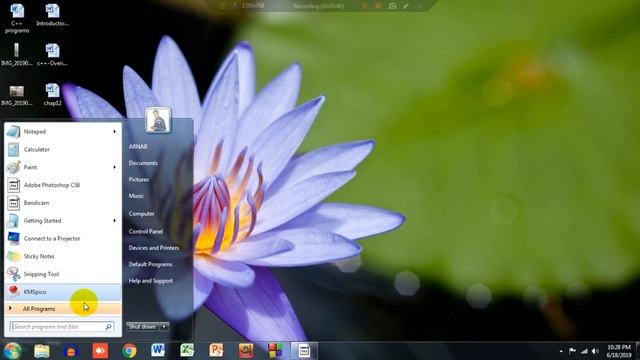Open the Action Center flag icon

coord(572,351)
